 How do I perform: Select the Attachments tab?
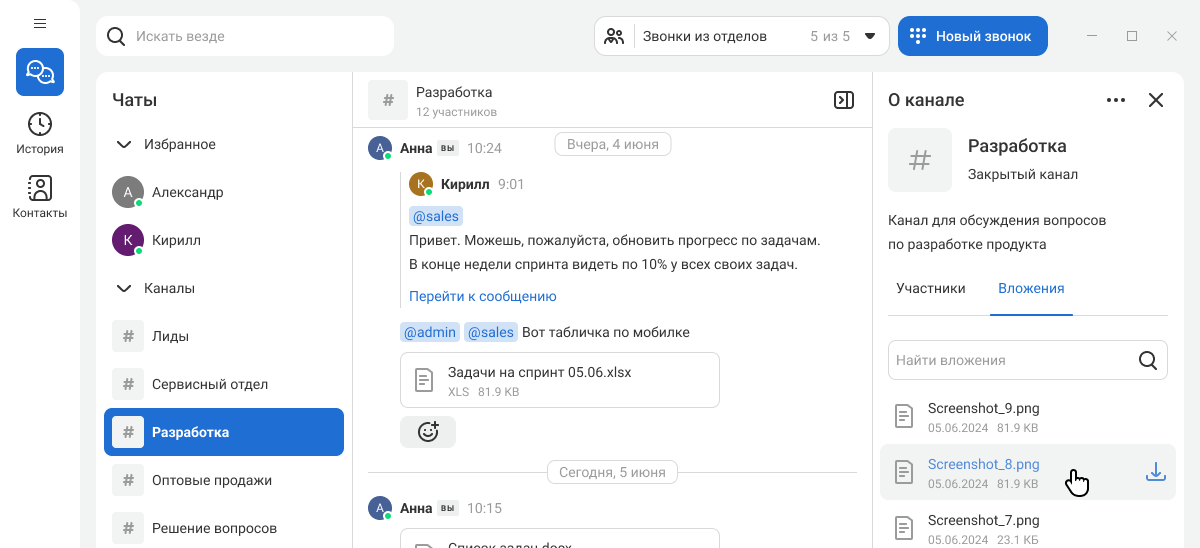point(1030,288)
